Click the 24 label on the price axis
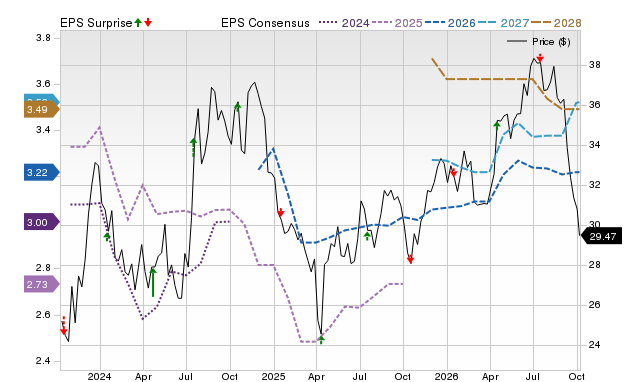The image size is (640, 382). [x=594, y=345]
